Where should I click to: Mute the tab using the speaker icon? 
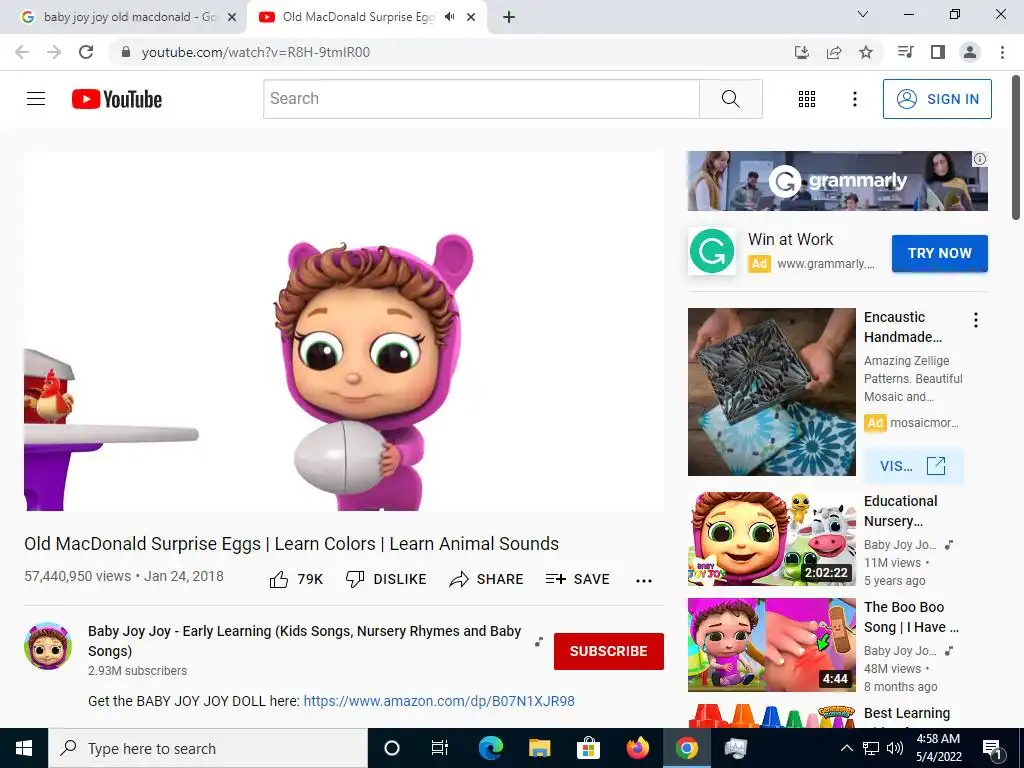pyautogui.click(x=449, y=17)
